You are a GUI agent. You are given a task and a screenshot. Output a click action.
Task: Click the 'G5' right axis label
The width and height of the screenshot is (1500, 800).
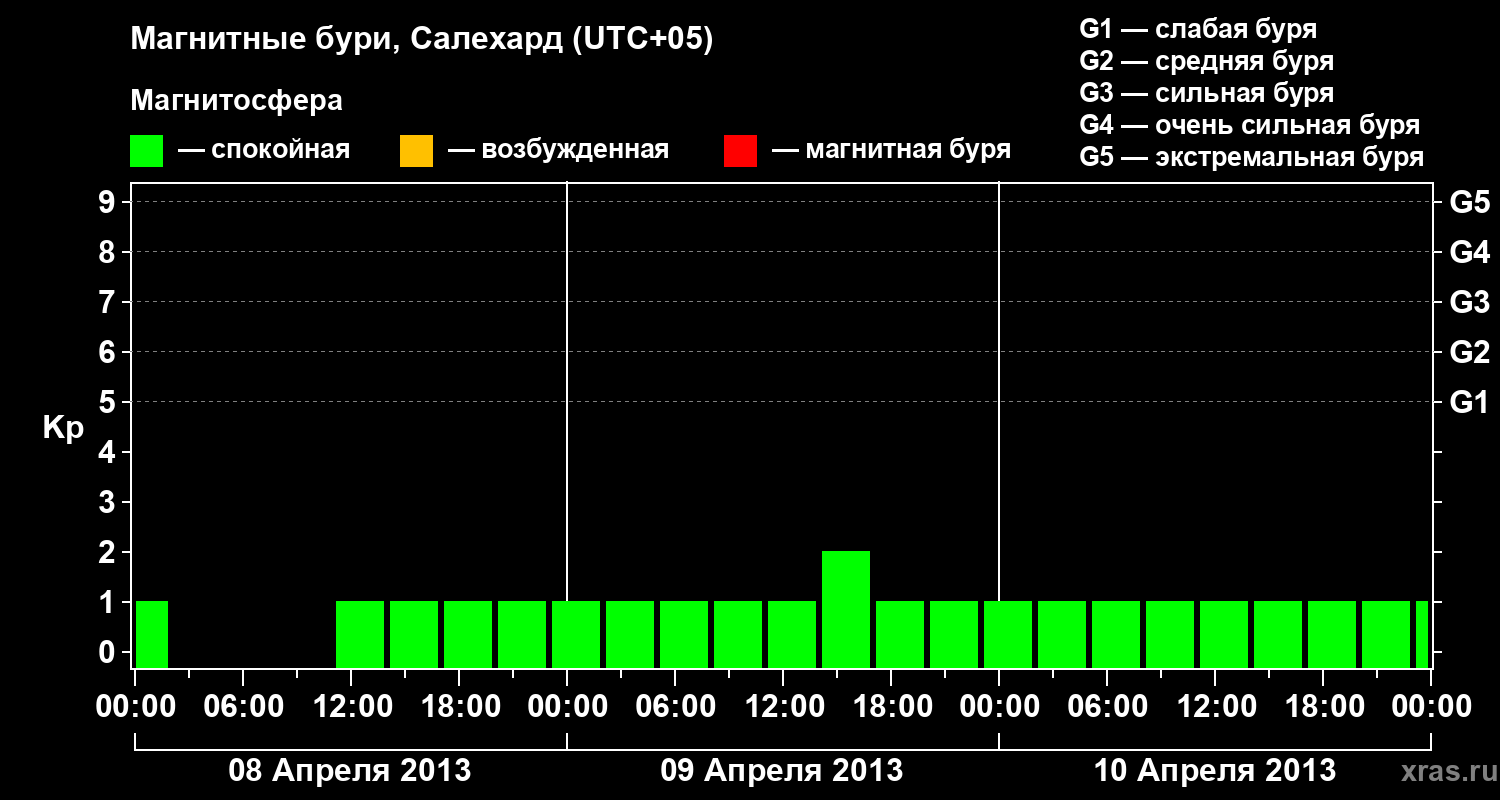pos(1470,202)
